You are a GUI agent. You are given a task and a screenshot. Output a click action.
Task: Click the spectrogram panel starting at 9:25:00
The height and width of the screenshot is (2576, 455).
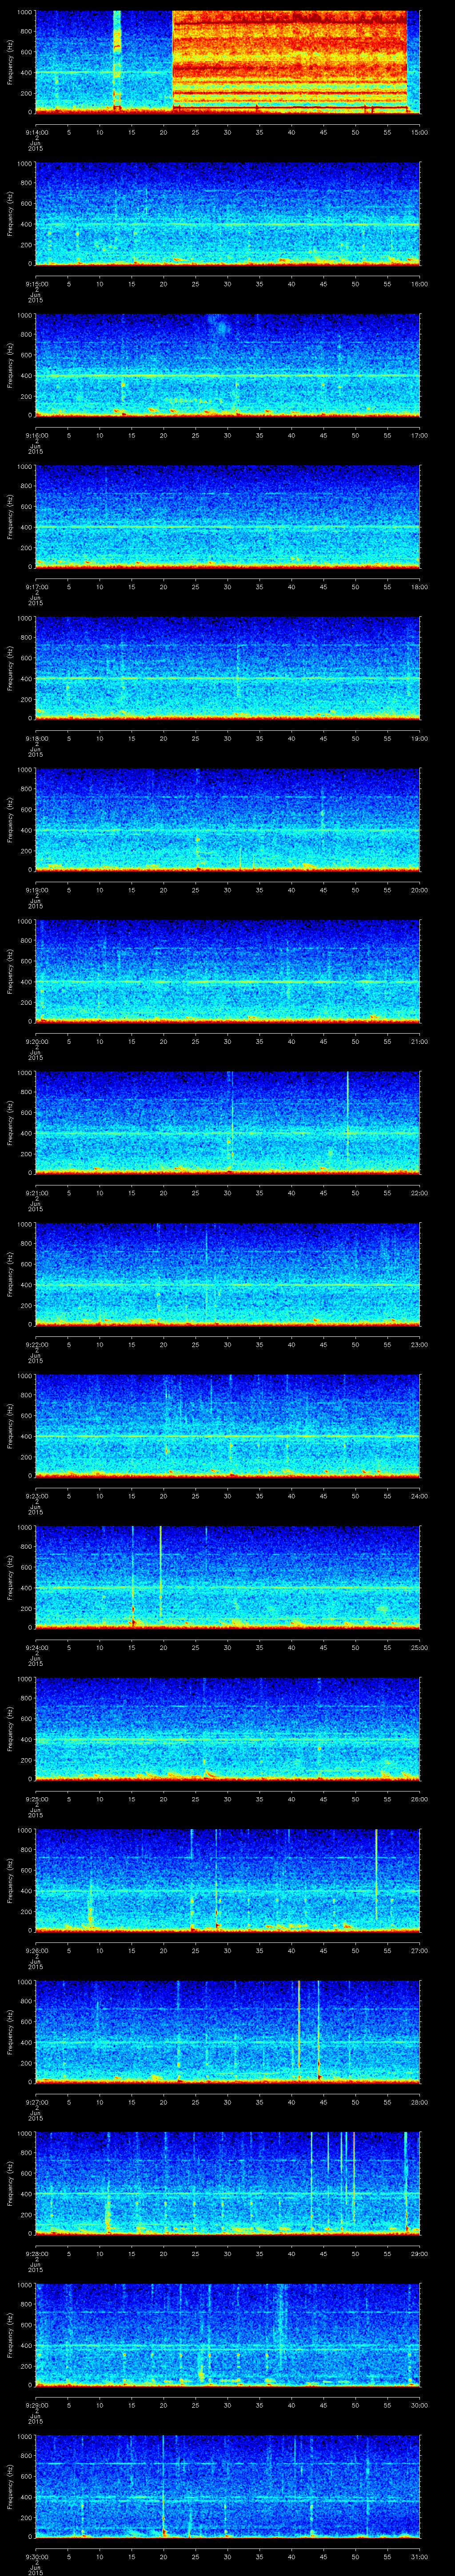coord(227,1728)
